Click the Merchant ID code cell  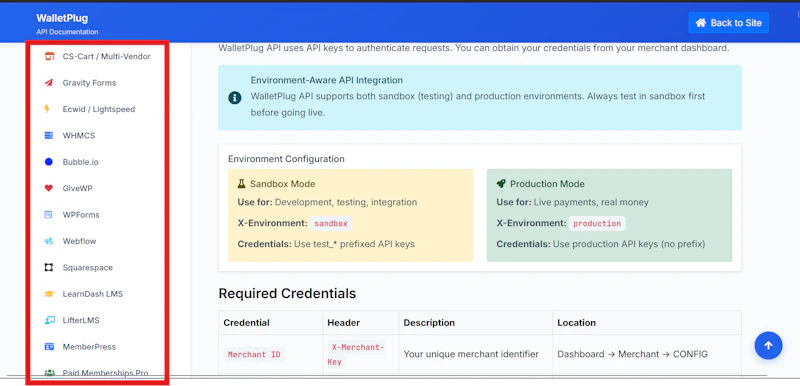[254, 354]
